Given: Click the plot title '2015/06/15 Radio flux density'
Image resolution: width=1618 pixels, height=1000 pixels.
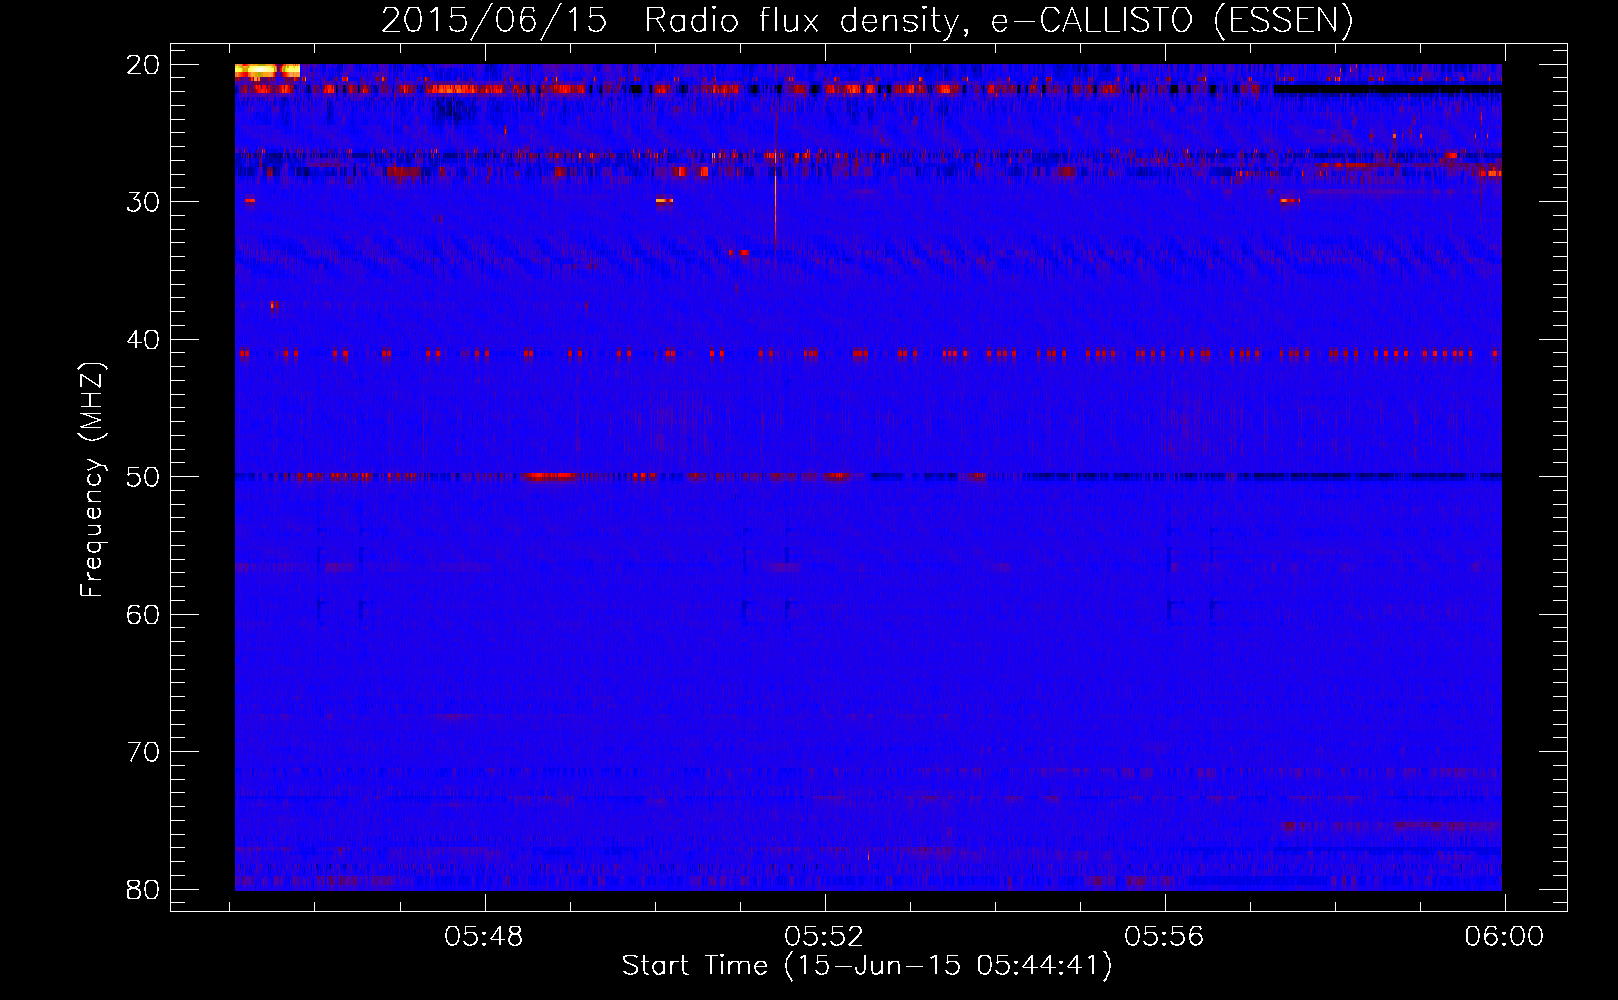Looking at the screenshot, I should [x=867, y=20].
